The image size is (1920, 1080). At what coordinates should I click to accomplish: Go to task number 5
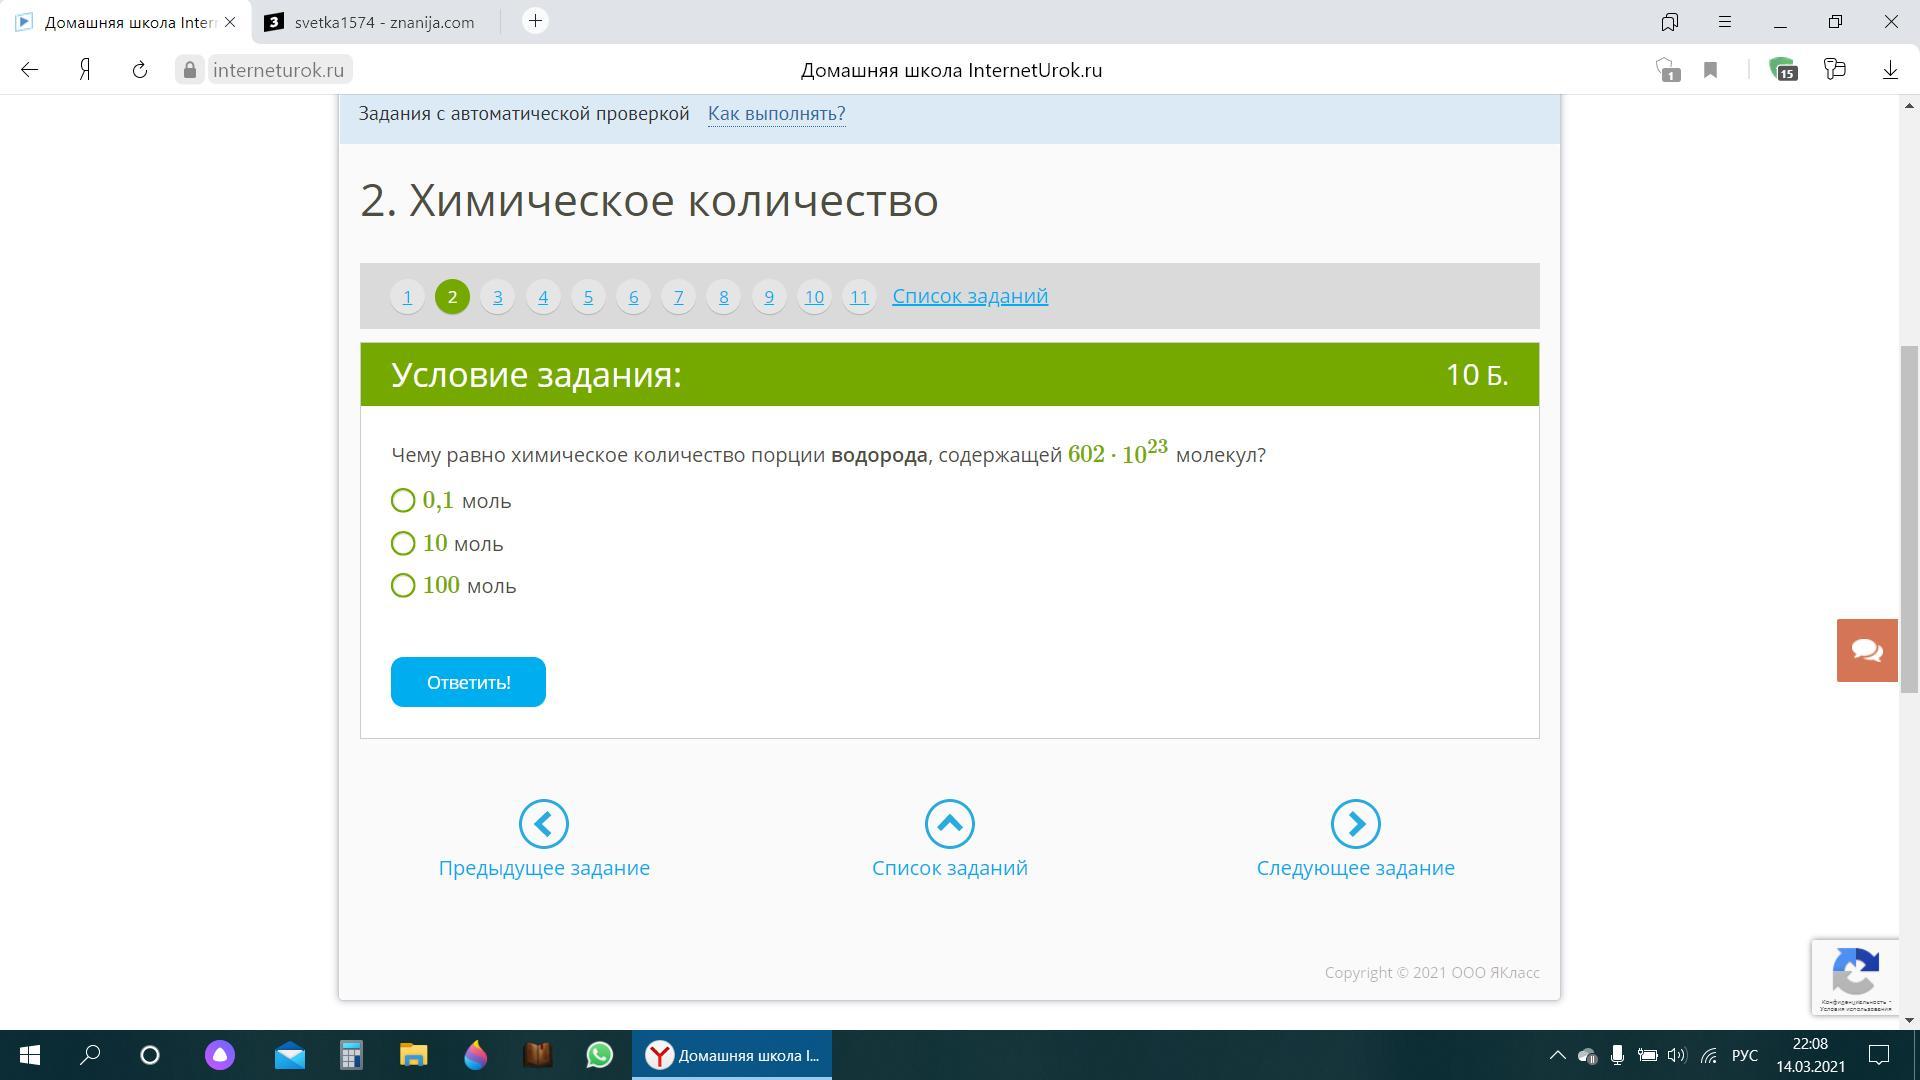coord(588,297)
